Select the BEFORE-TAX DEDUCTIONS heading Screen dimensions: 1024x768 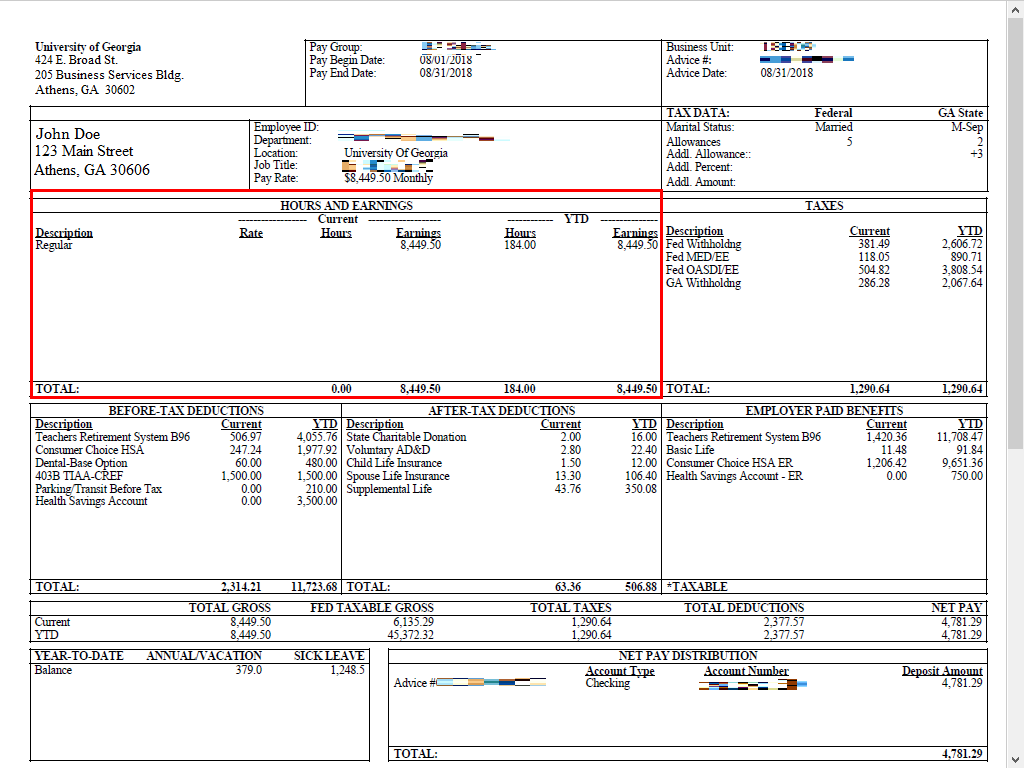click(186, 411)
